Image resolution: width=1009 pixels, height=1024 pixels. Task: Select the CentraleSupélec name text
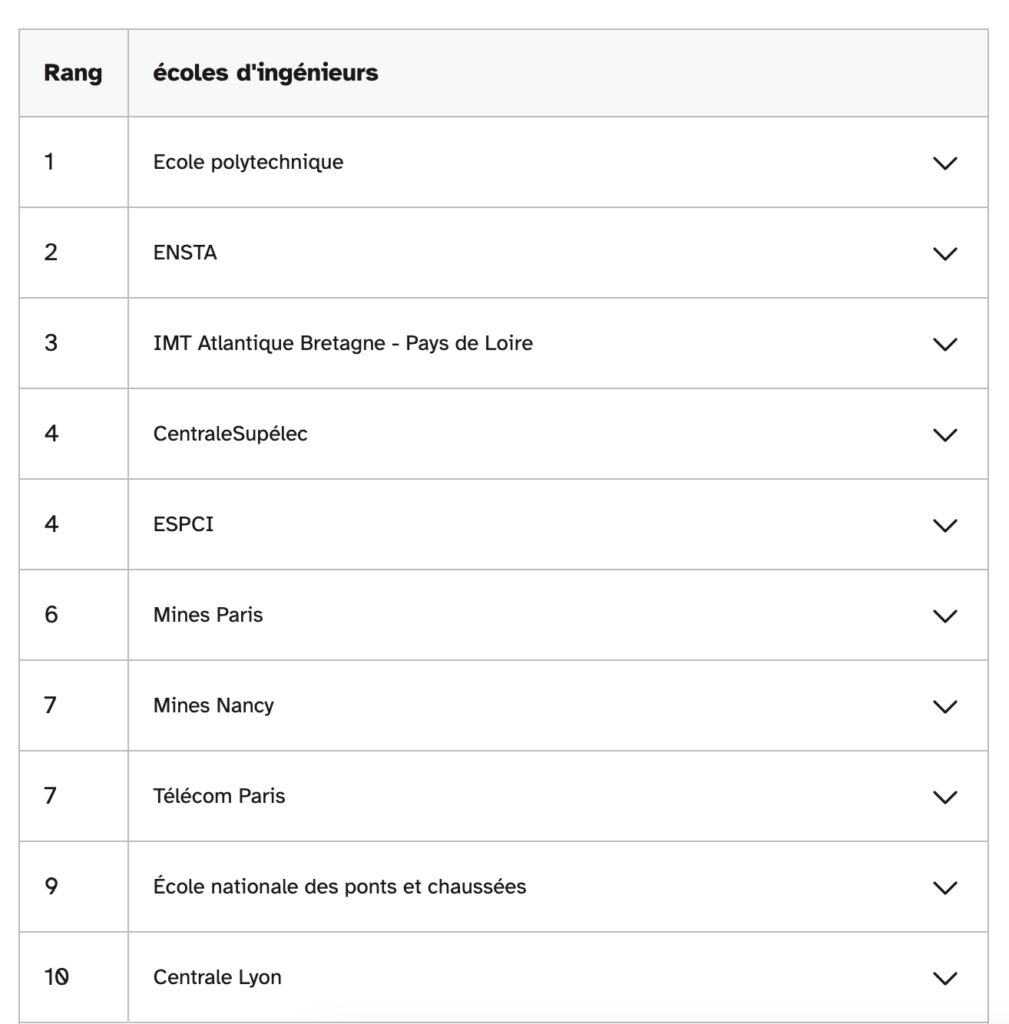point(230,434)
